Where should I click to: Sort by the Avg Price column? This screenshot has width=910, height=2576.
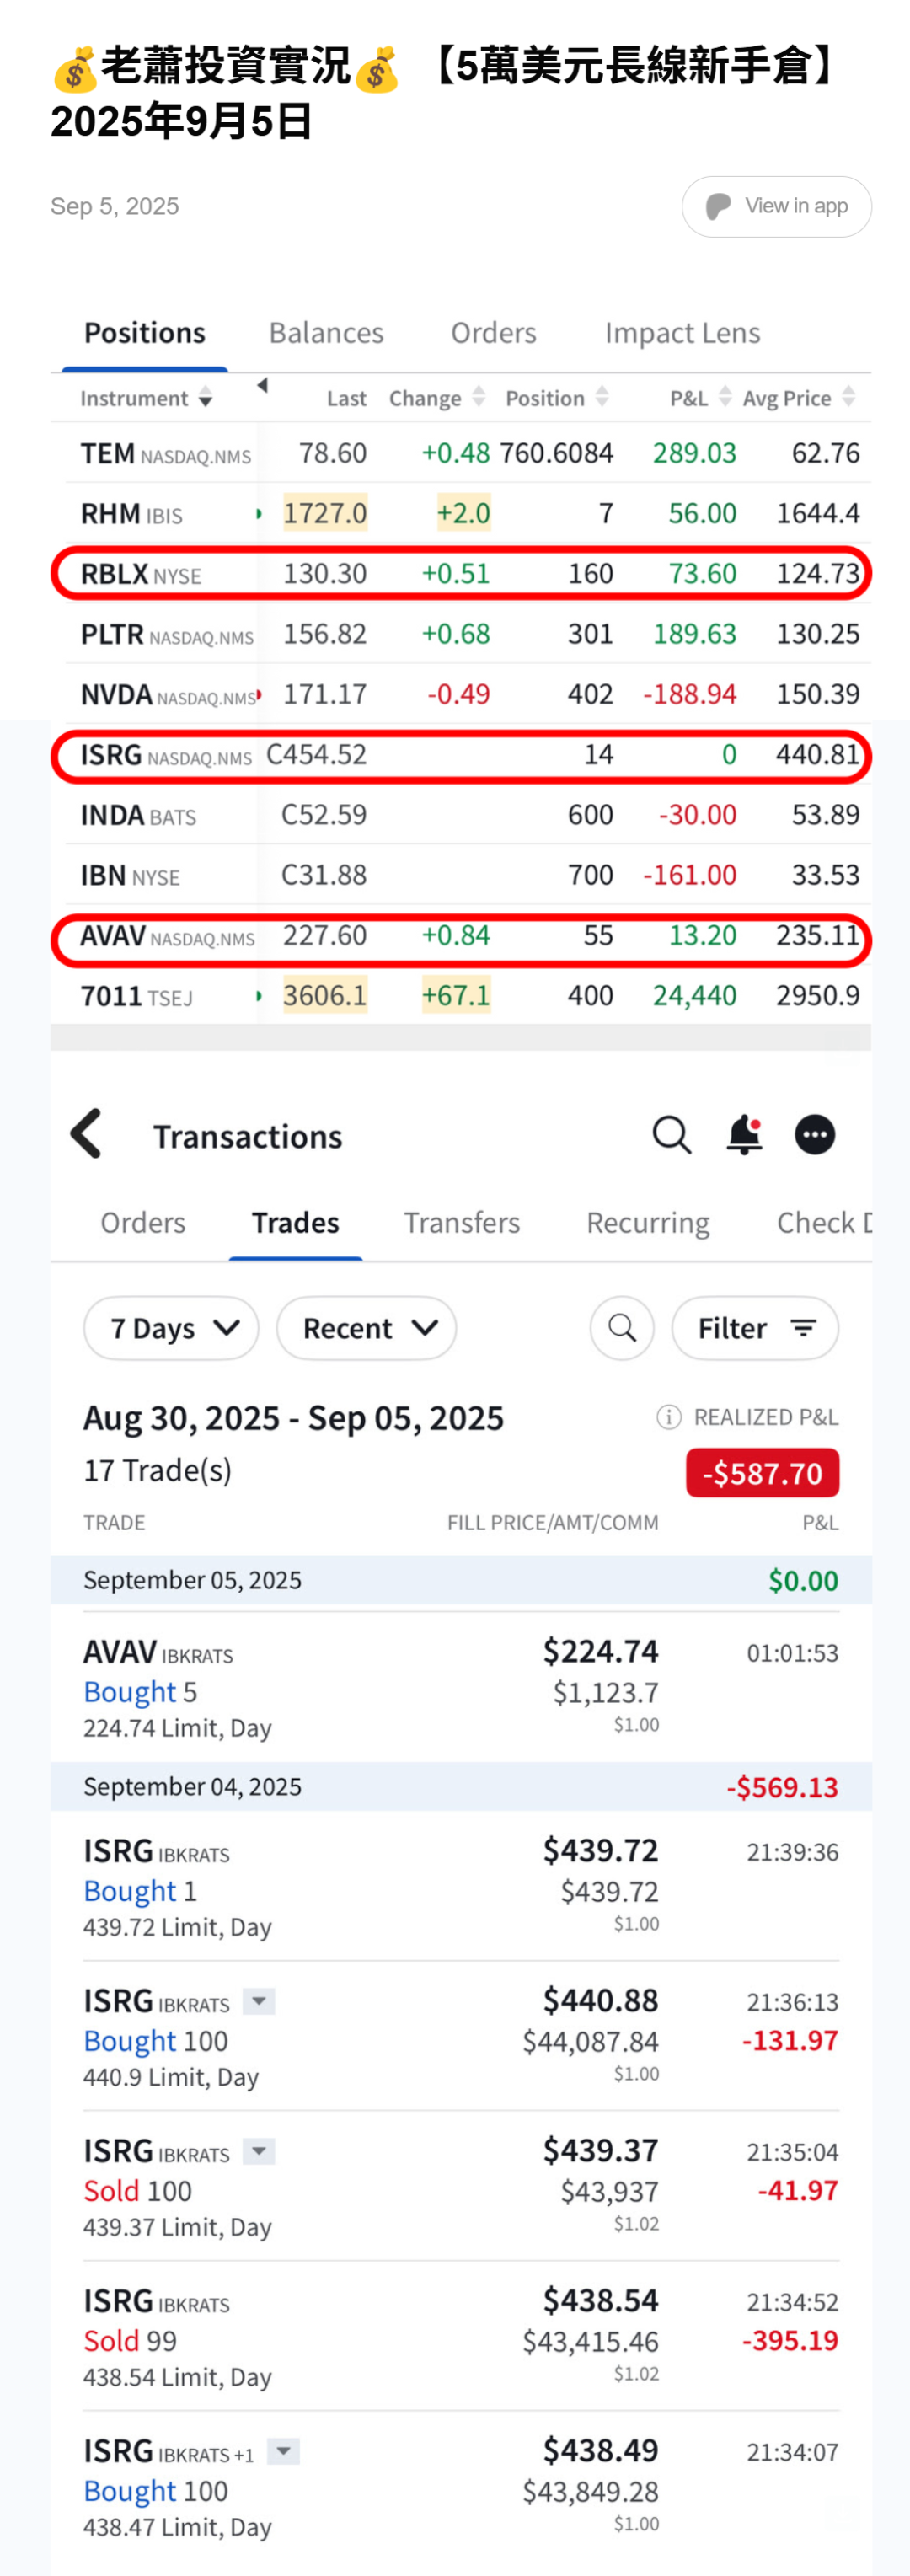tap(798, 398)
